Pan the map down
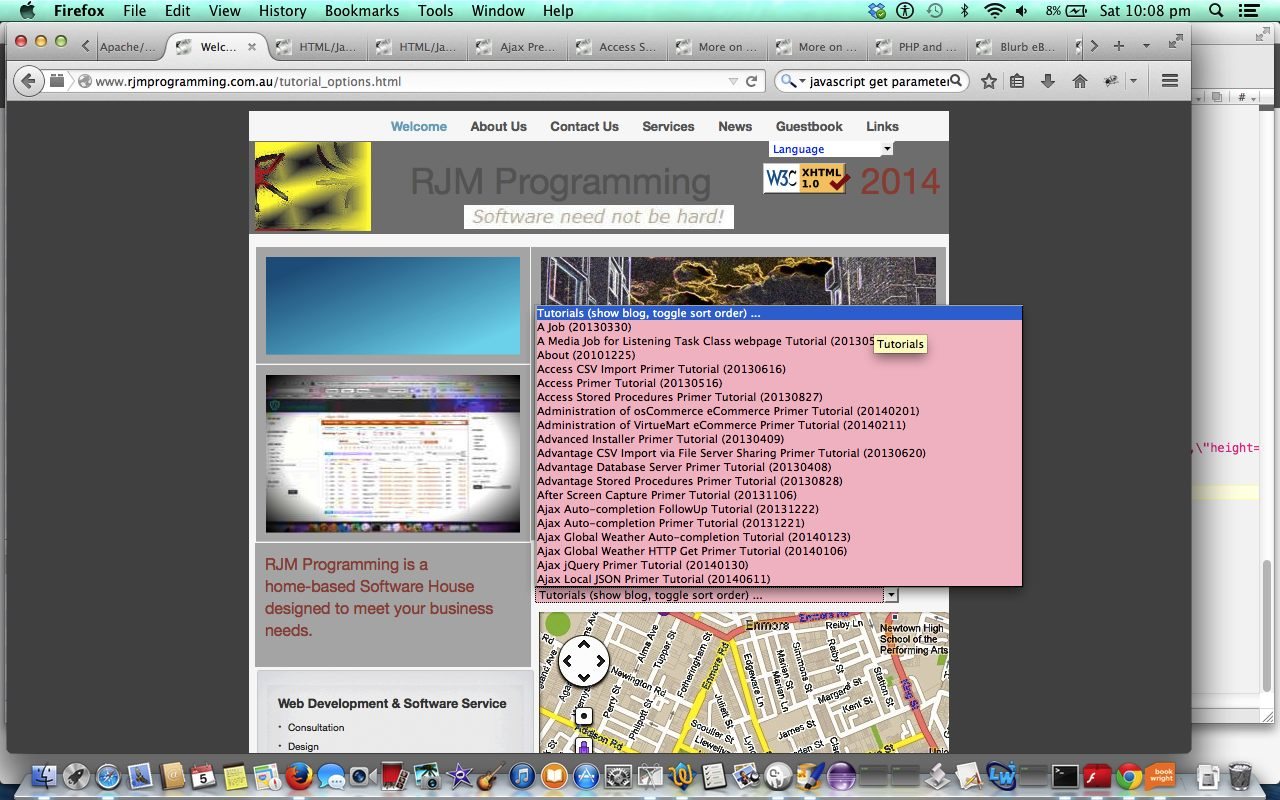The image size is (1280, 800). tap(584, 678)
